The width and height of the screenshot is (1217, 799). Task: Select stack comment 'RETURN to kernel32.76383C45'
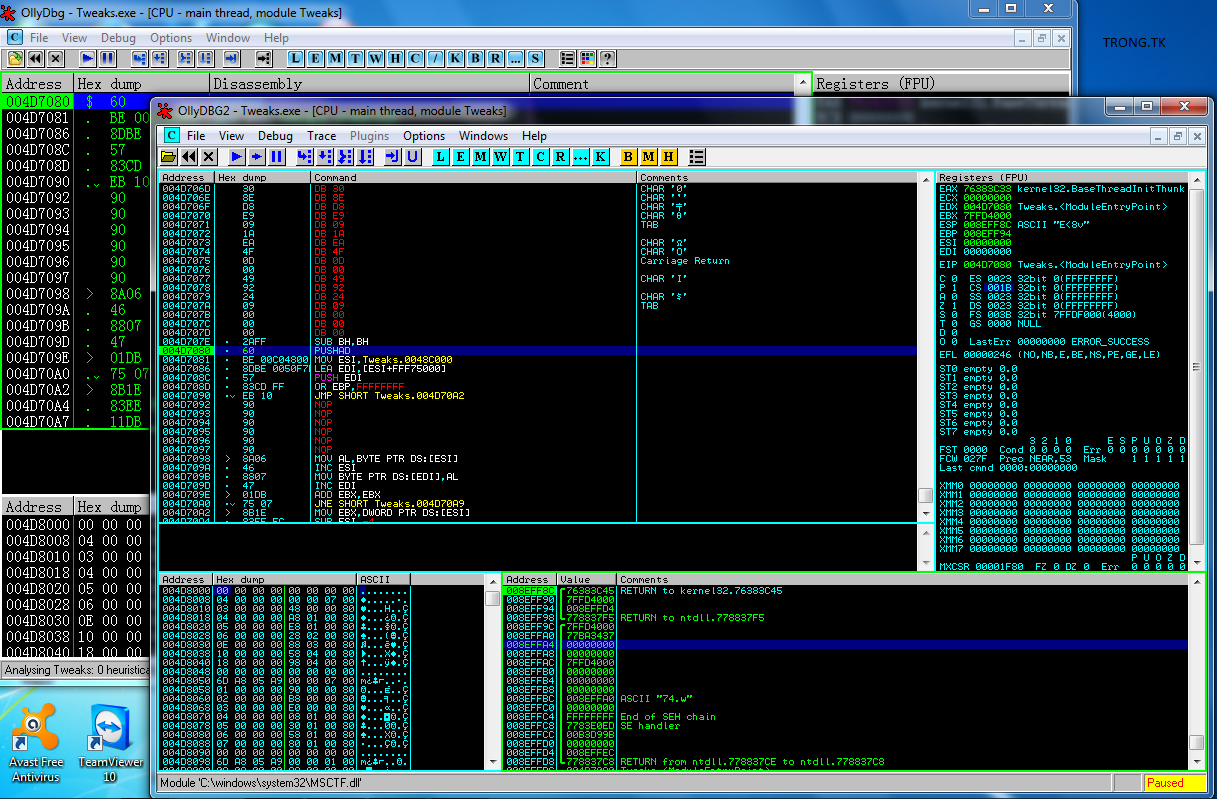[701, 591]
